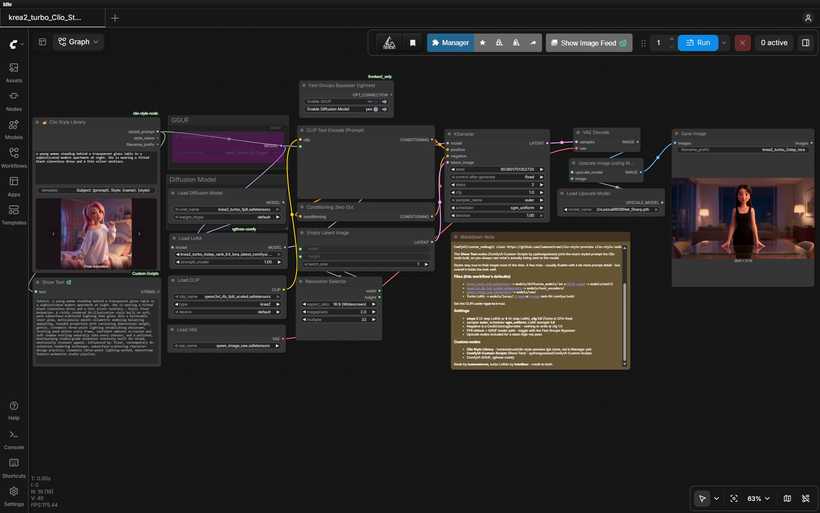Screen dimensions: 820x513
Task: Click the ComfyUI logo menu
Action: point(16,44)
